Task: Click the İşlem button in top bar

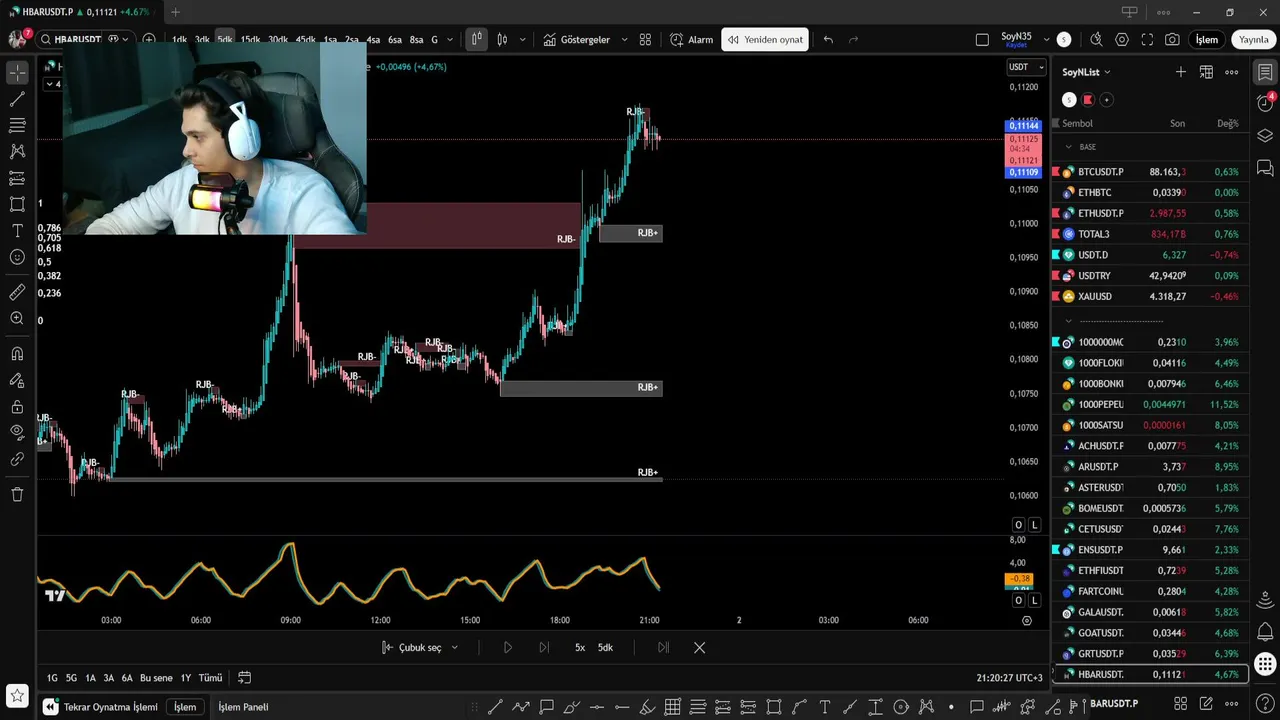Action: [x=1207, y=40]
